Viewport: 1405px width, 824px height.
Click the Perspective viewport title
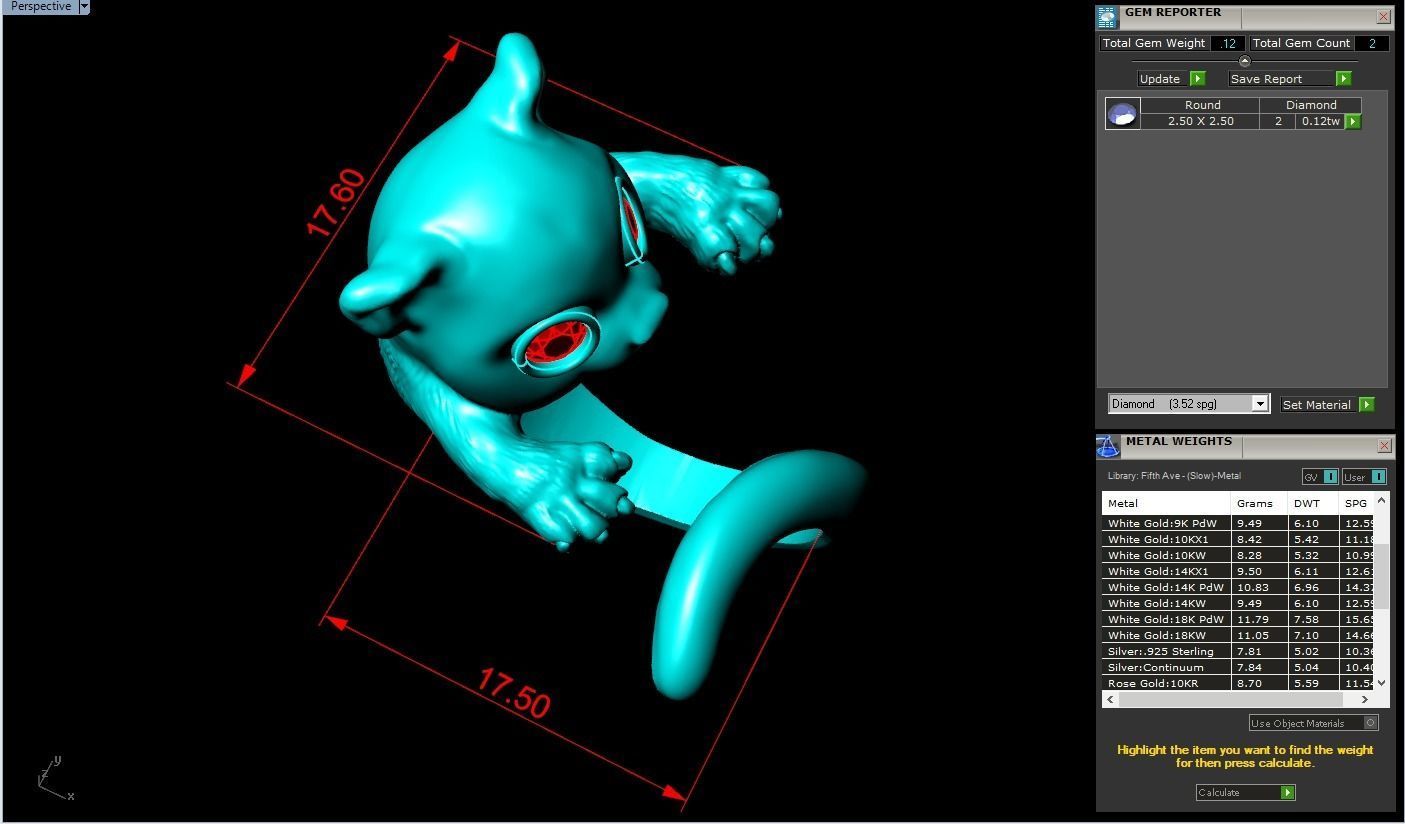[40, 6]
